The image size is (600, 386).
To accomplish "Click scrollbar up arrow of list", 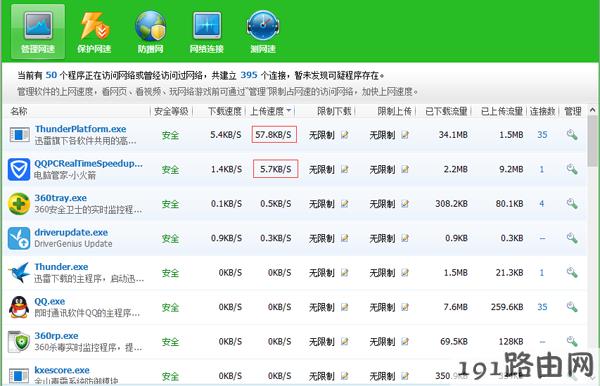I will [x=592, y=110].
